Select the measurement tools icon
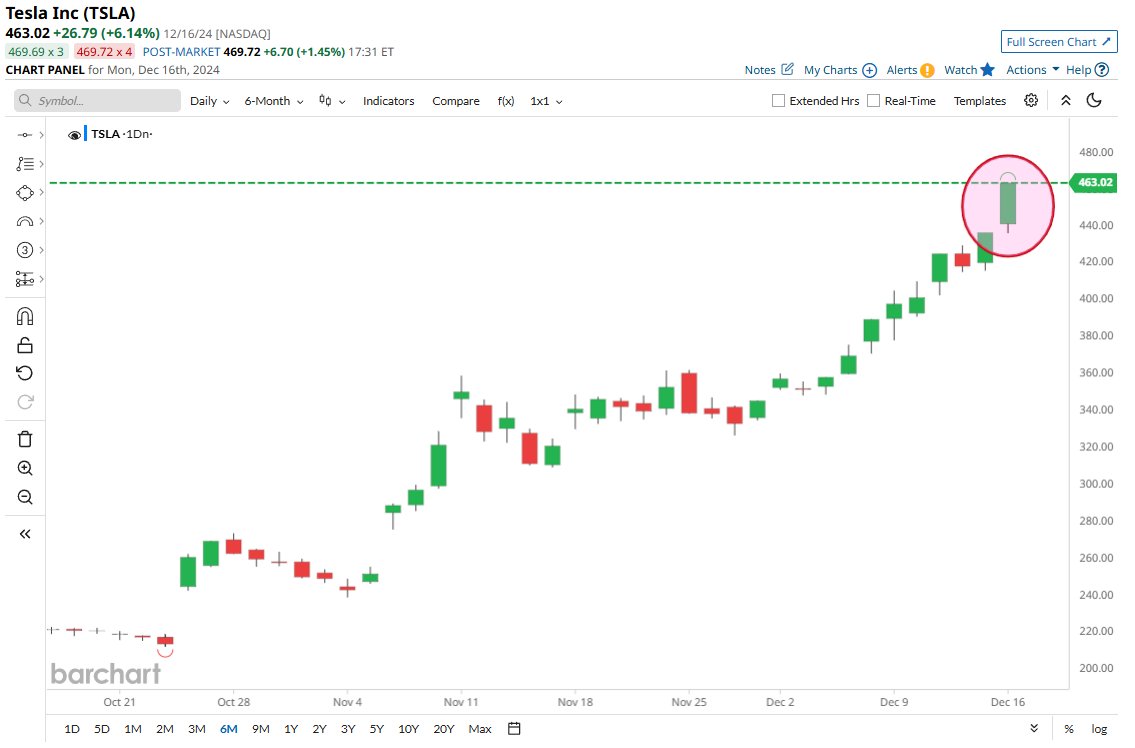This screenshot has width=1135, height=748. (x=25, y=279)
